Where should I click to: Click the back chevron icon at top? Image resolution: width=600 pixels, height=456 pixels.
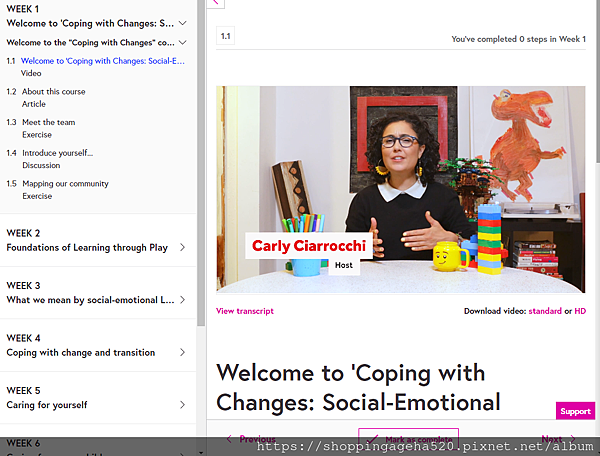tap(216, 3)
